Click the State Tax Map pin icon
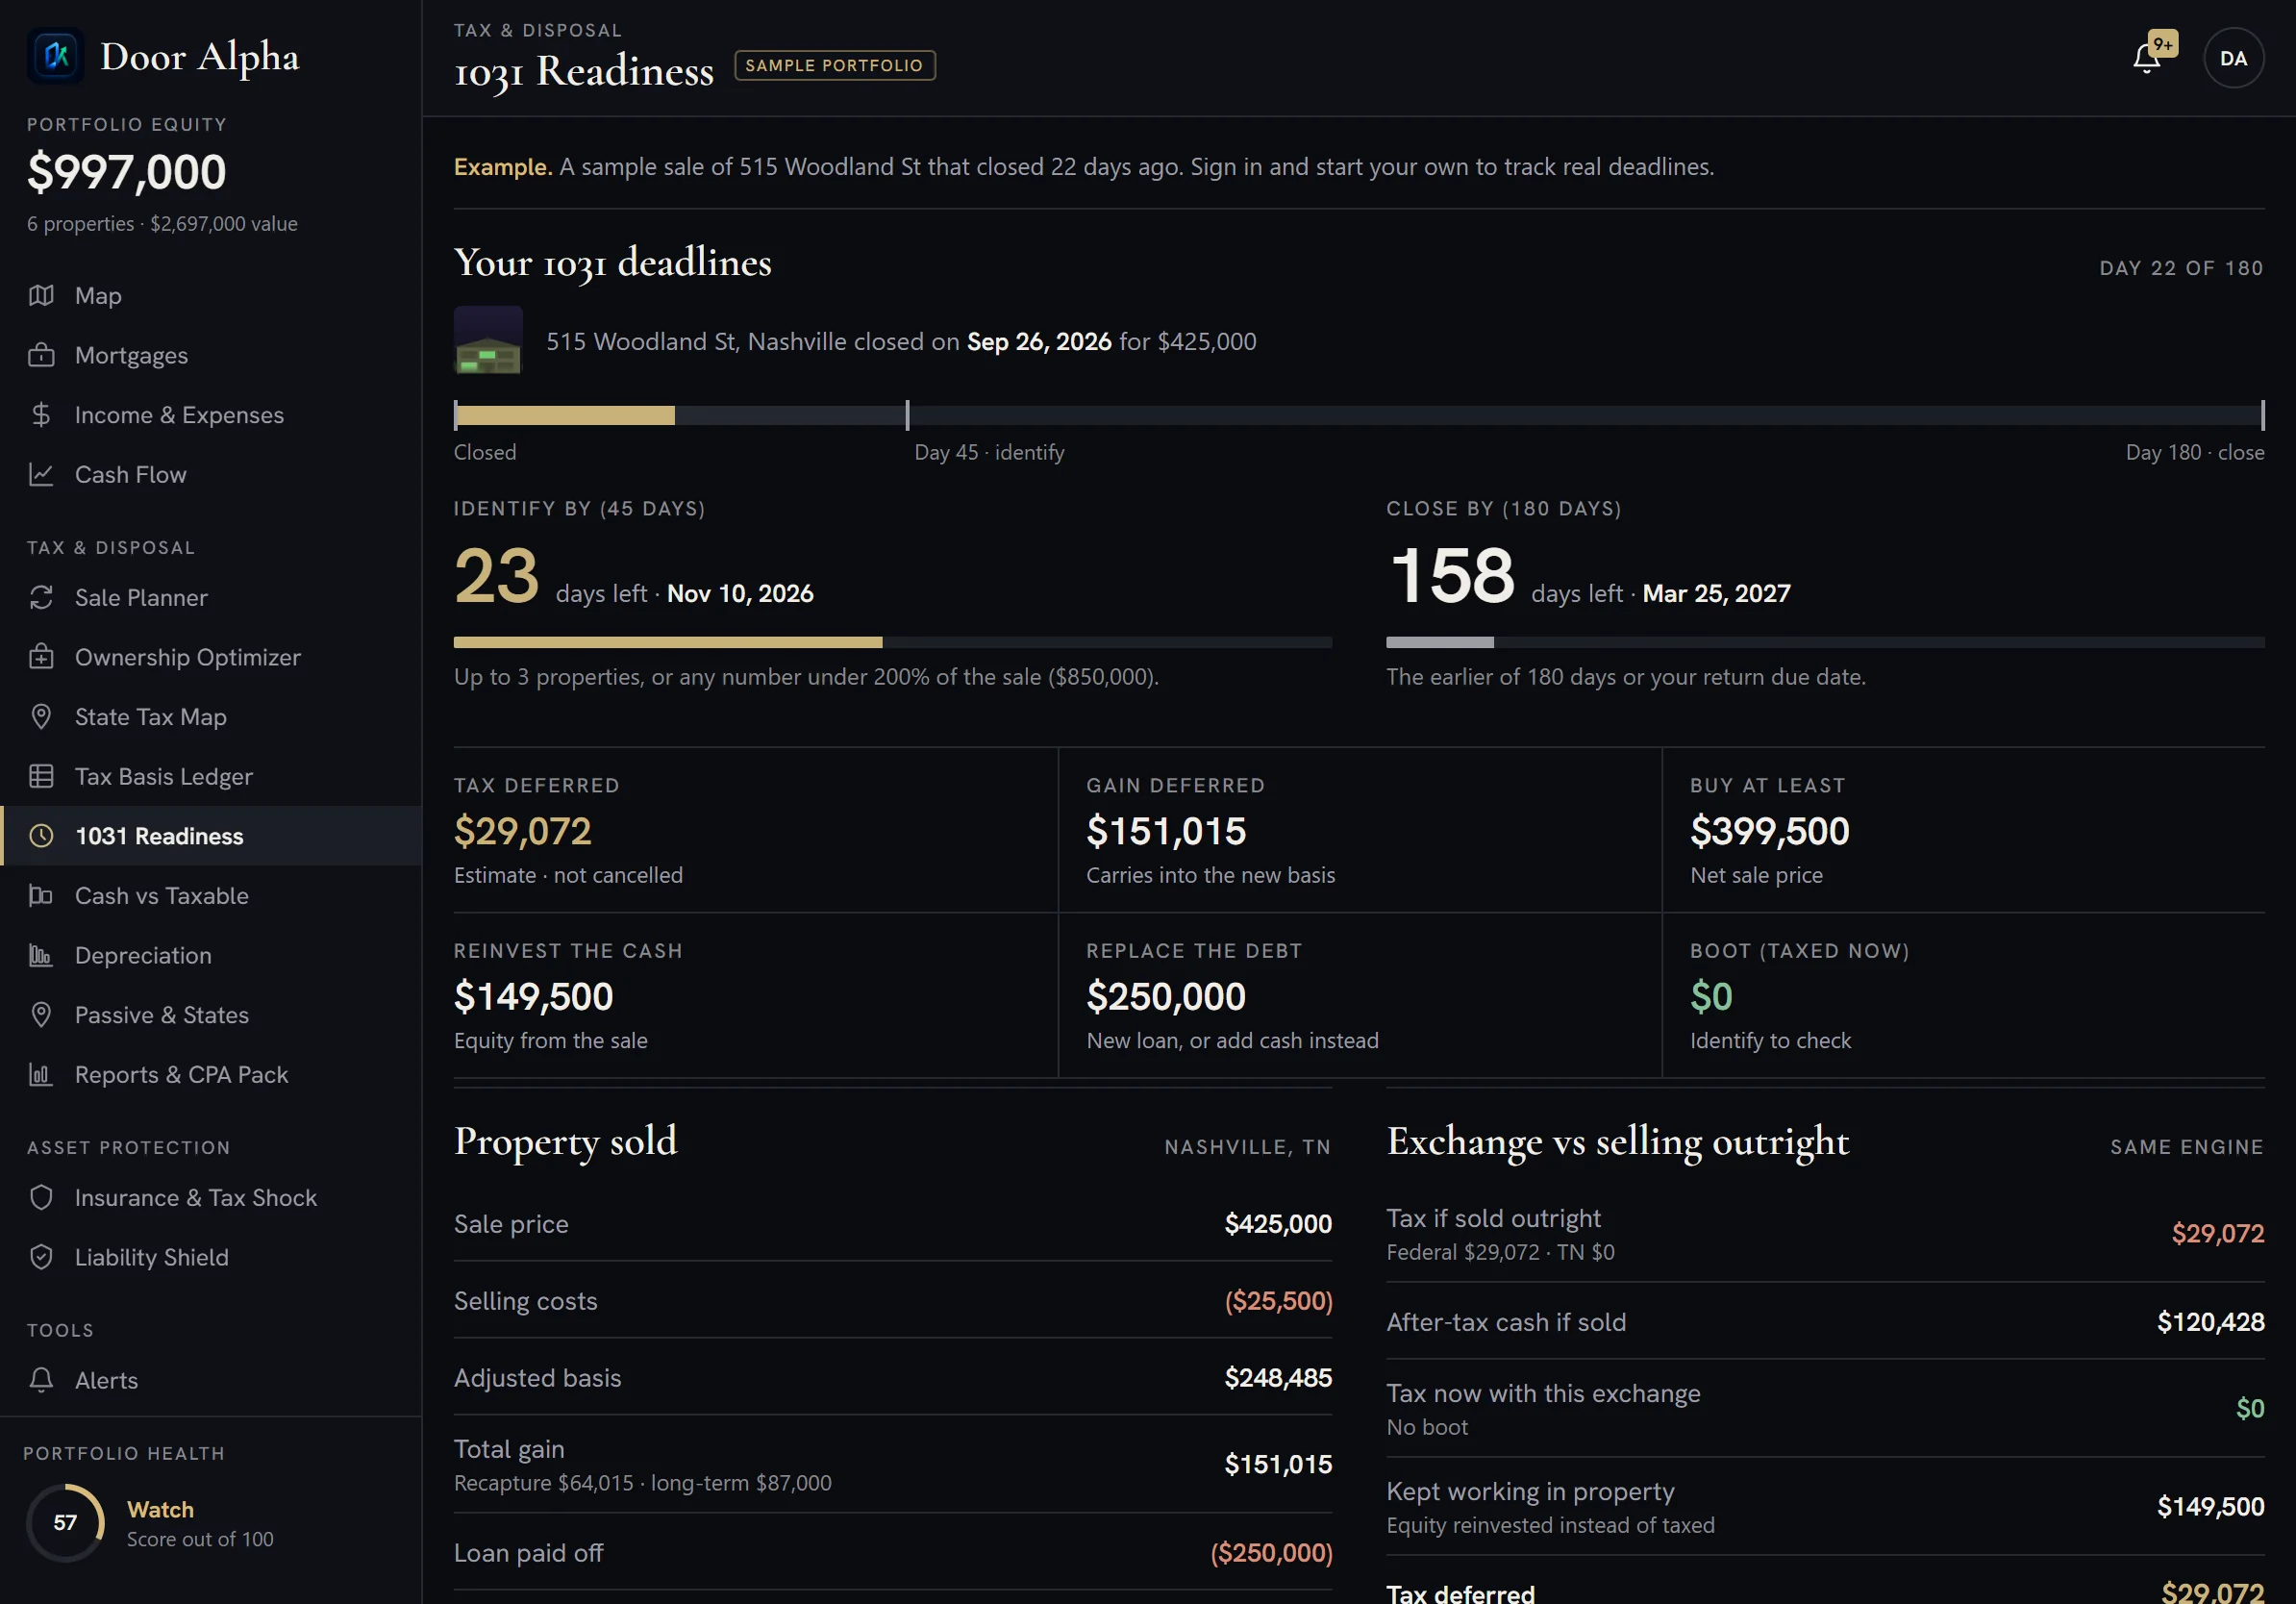 click(41, 717)
